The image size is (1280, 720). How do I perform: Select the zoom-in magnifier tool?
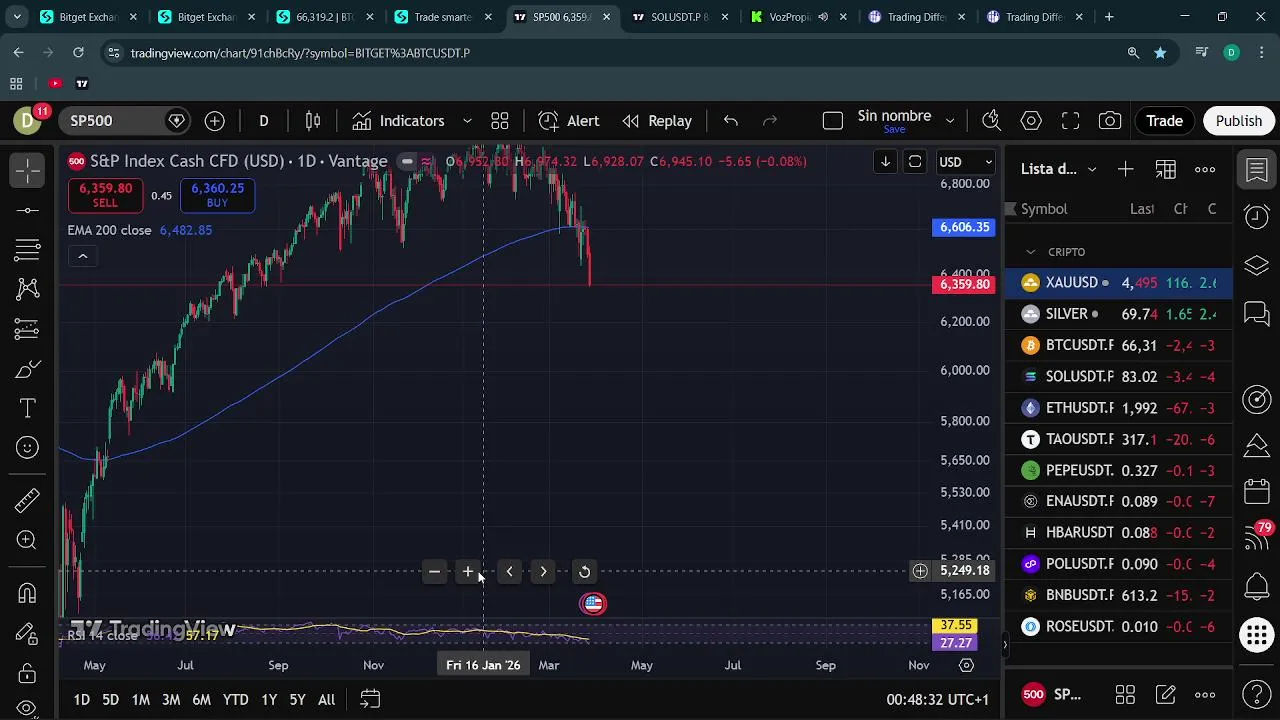pos(28,540)
